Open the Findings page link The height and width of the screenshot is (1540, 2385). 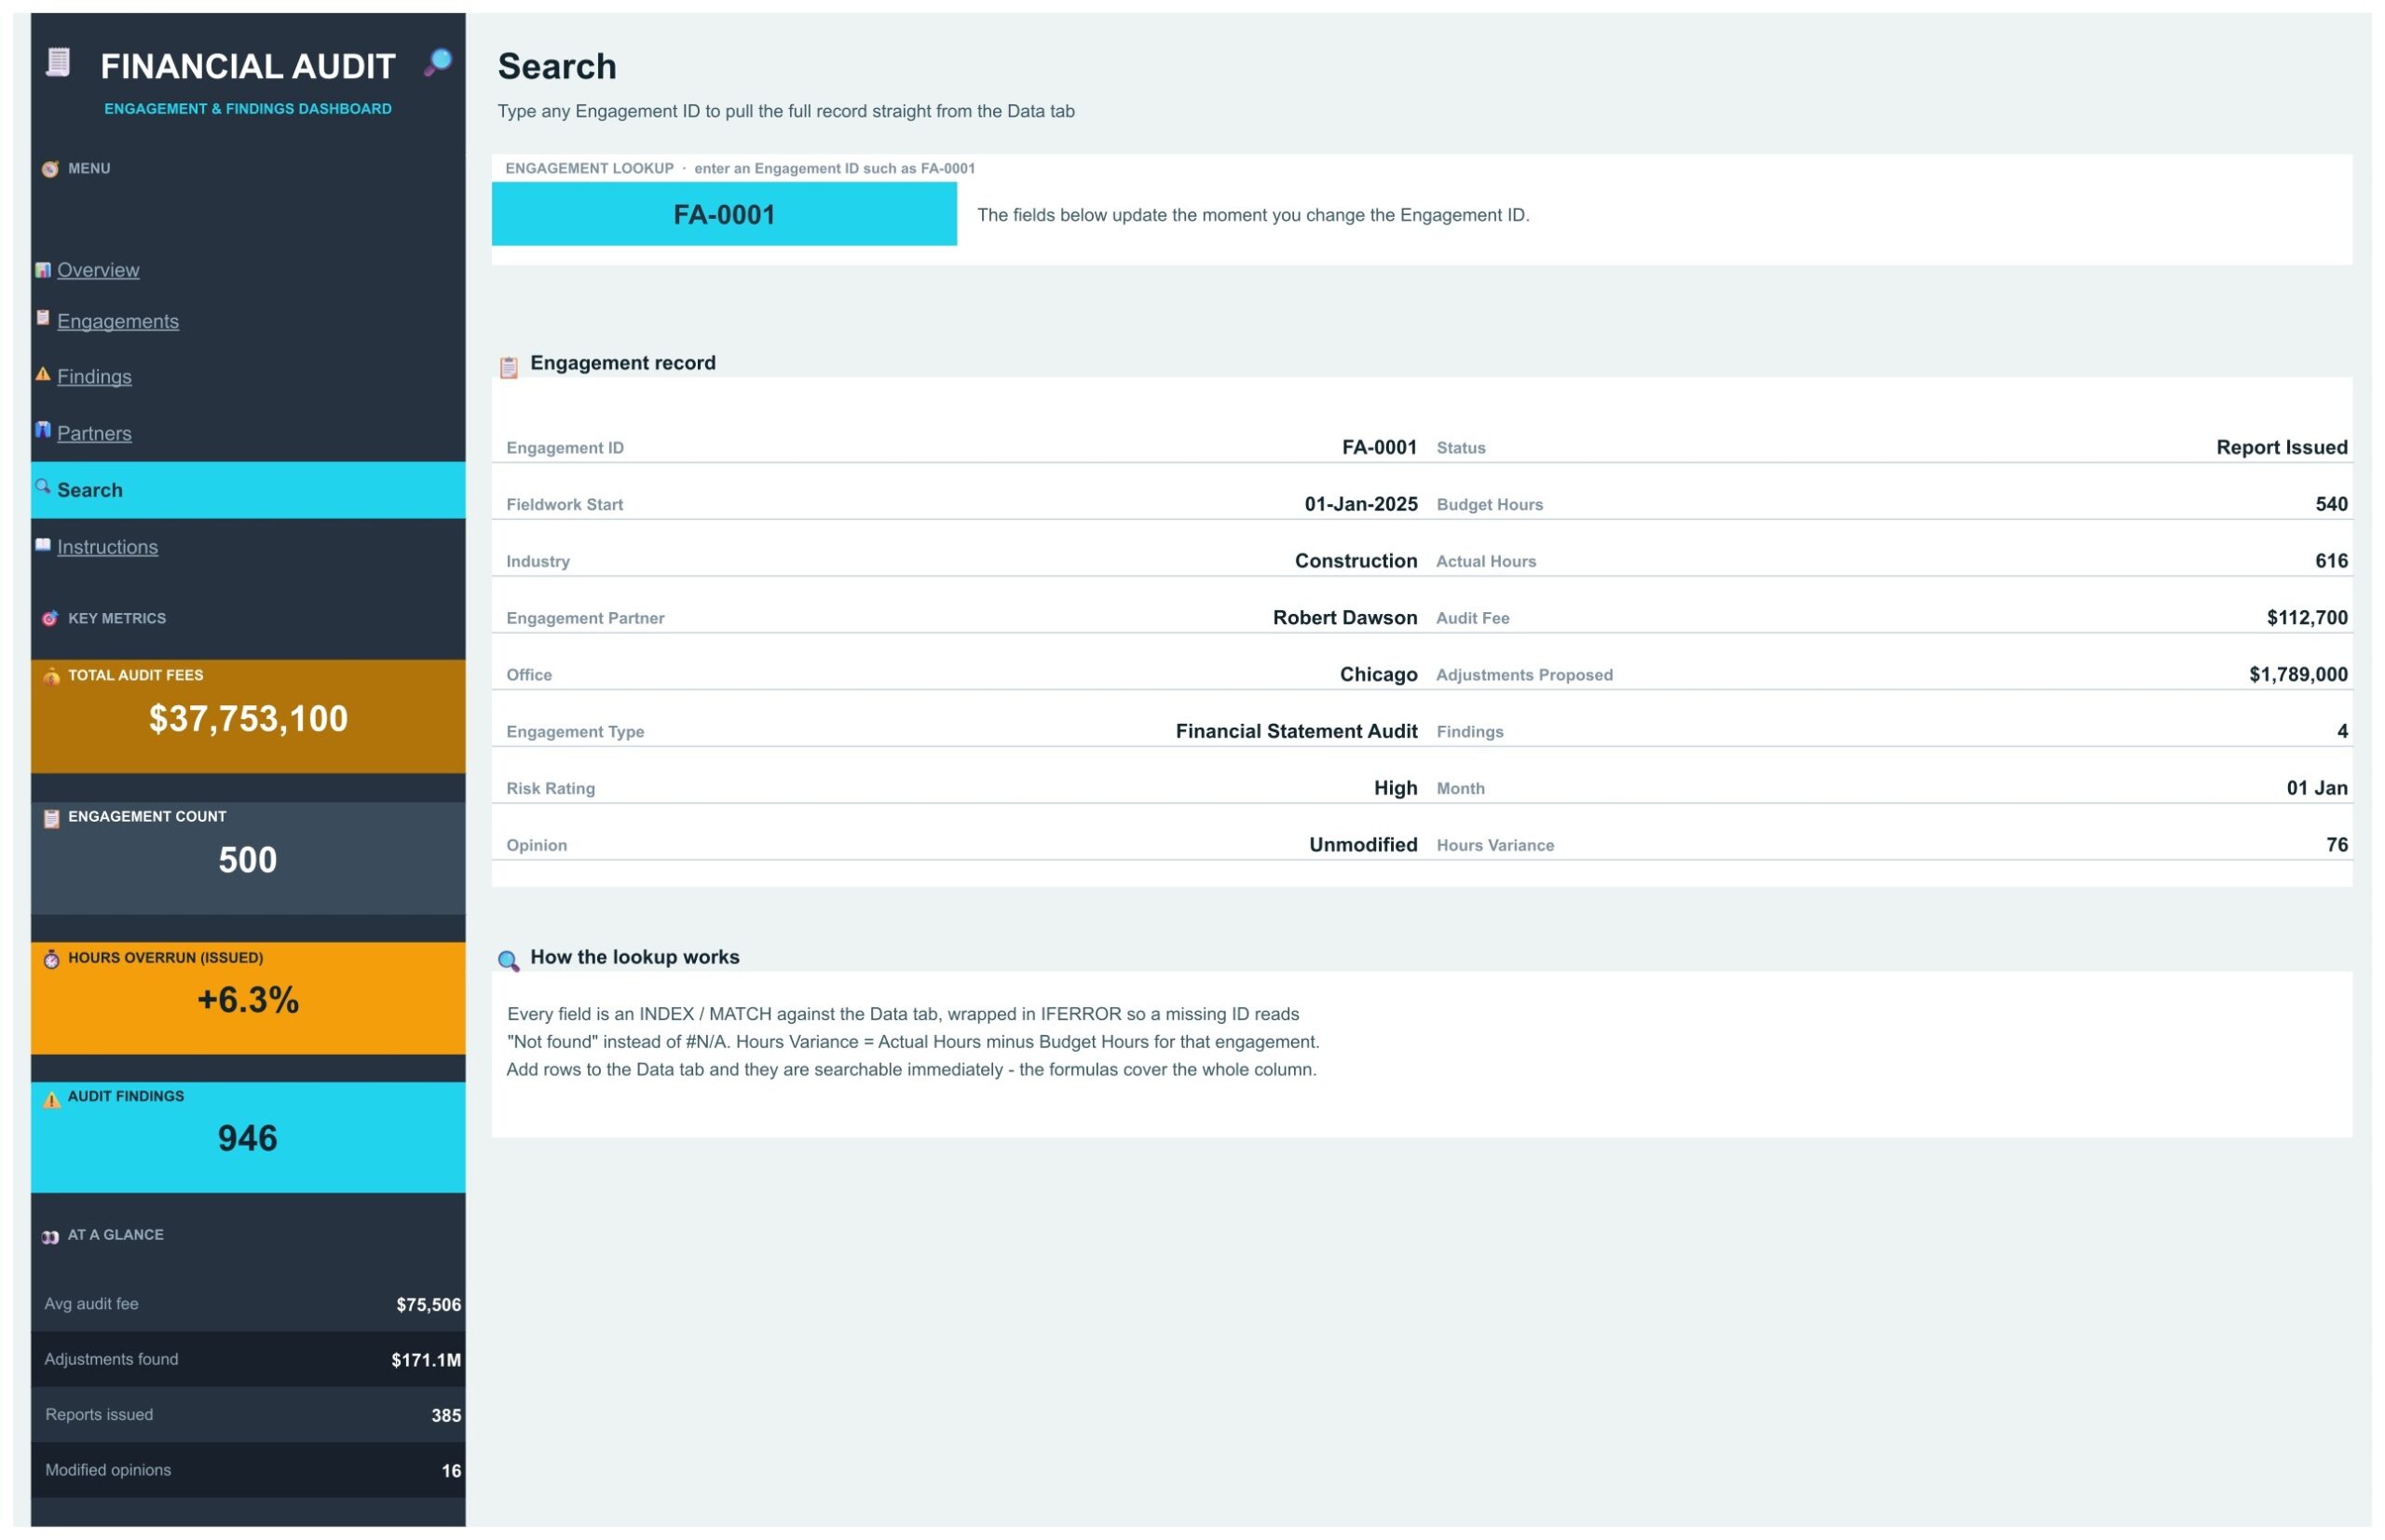tap(94, 377)
